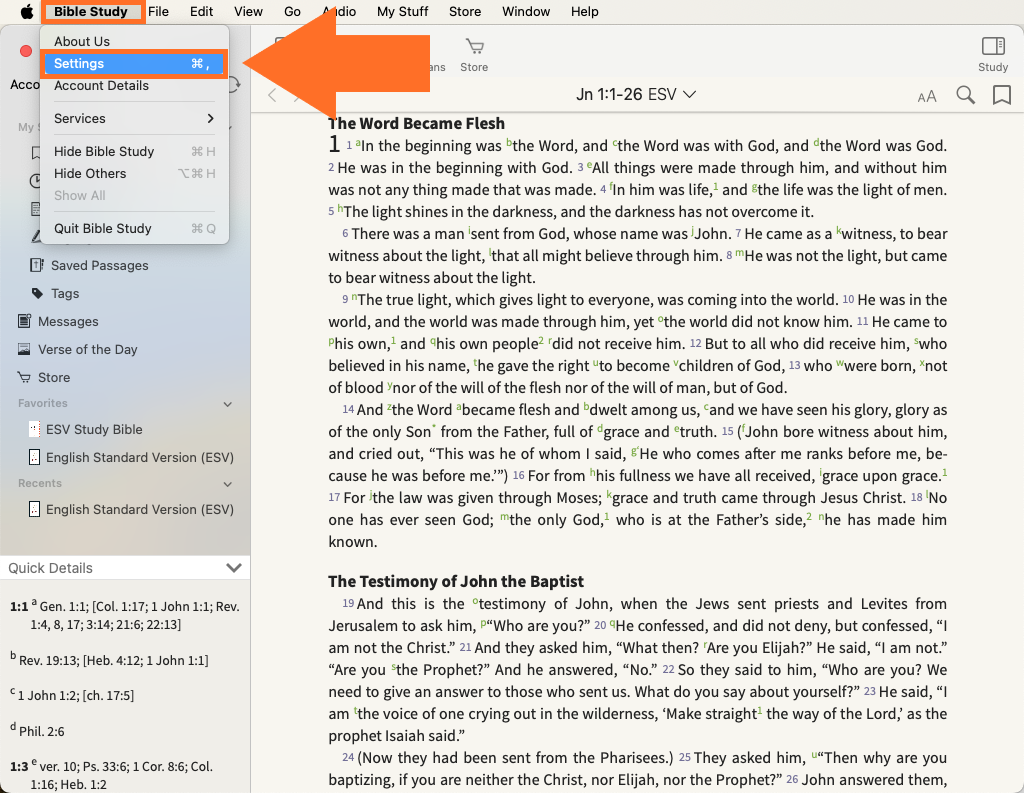Click Quit Bible Study
This screenshot has width=1024, height=793.
point(103,228)
